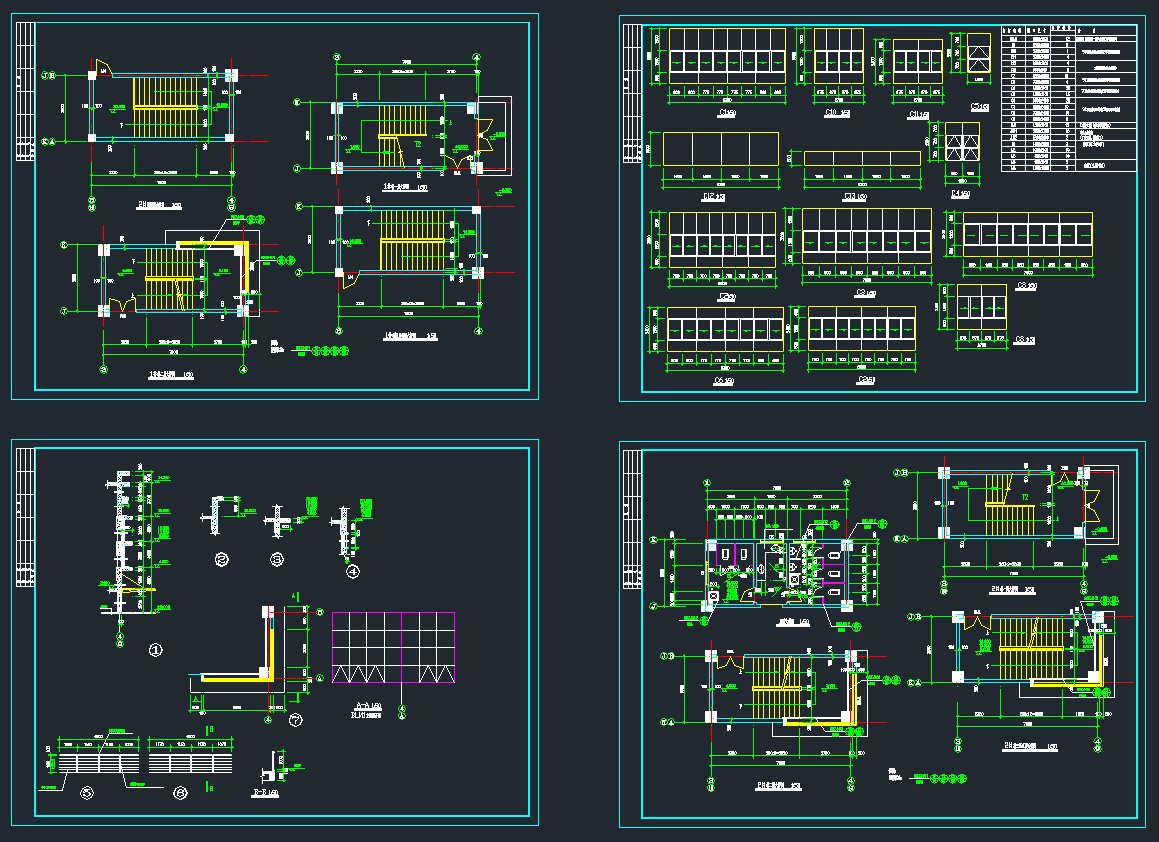Image resolution: width=1159 pixels, height=842 pixels.
Task: Click the circled number 4 detail marker
Action: 352,571
